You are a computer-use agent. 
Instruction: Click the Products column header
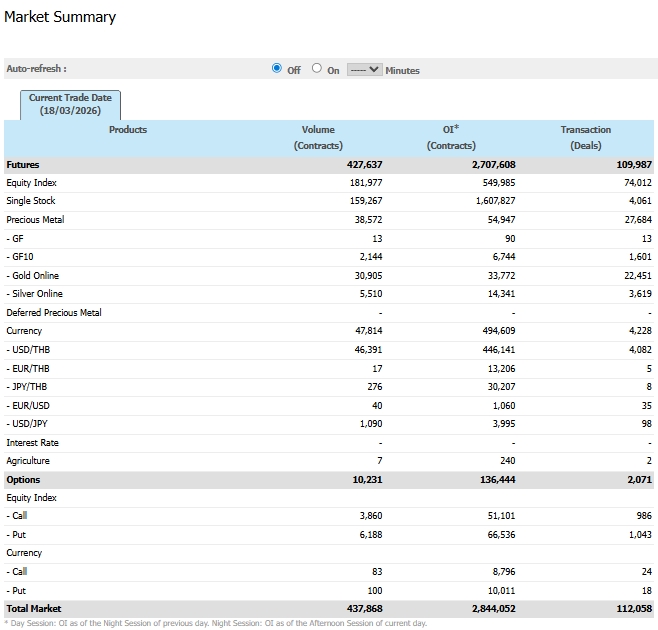pyautogui.click(x=128, y=130)
